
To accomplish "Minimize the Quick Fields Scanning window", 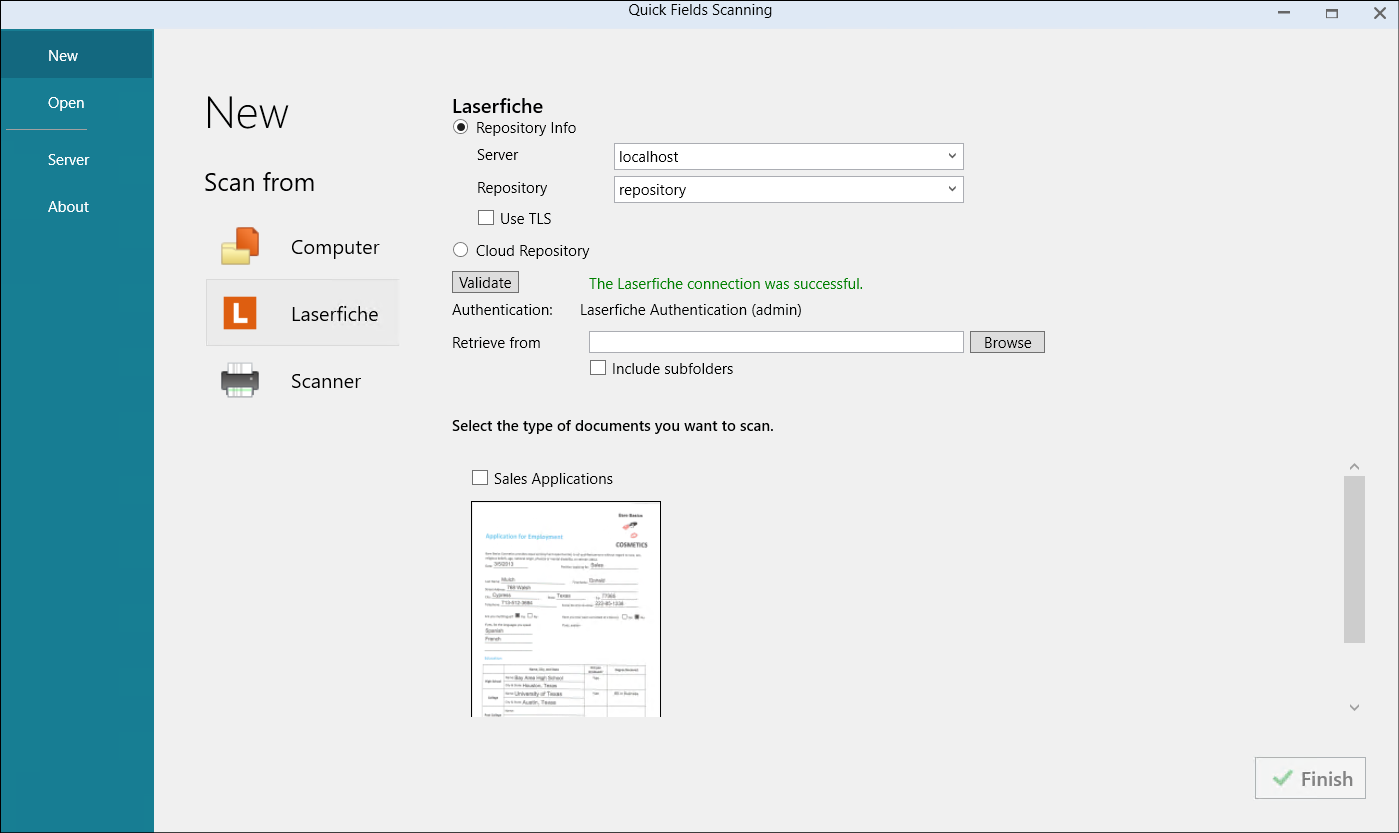I will click(x=1284, y=13).
